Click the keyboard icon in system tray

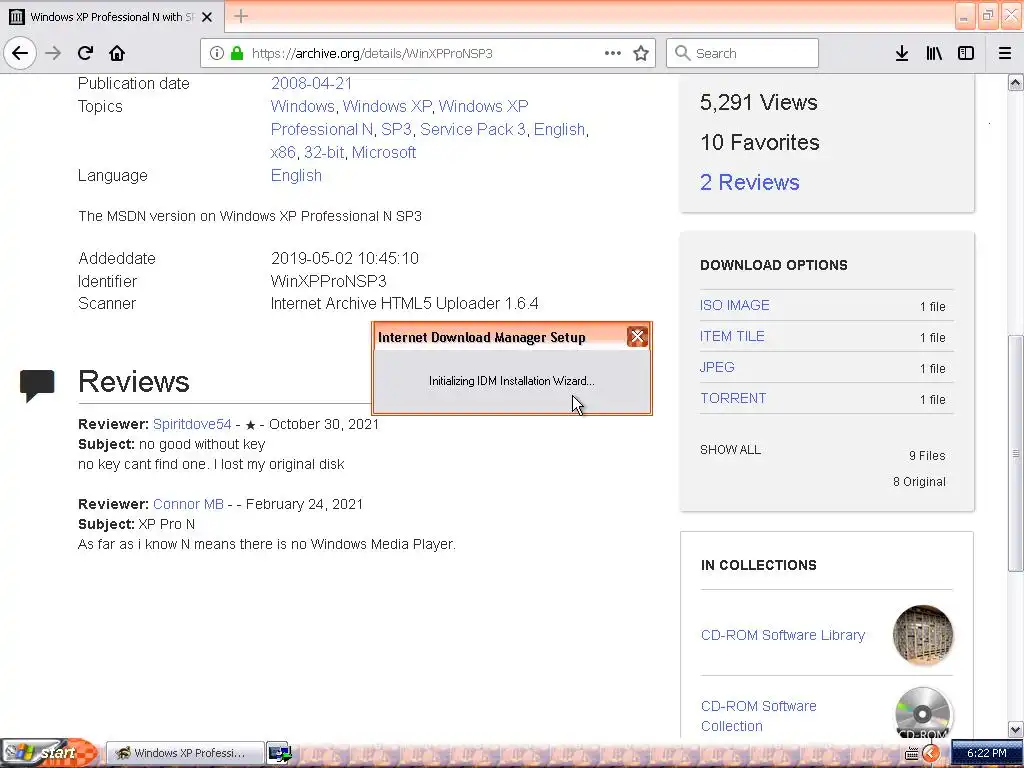(x=912, y=754)
